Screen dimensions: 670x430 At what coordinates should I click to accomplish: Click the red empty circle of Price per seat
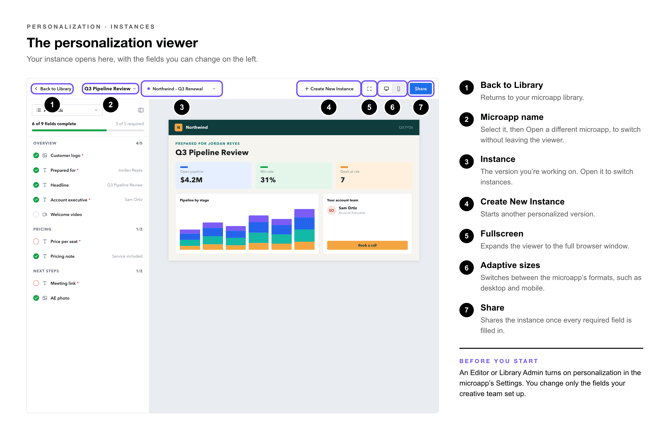pos(36,242)
